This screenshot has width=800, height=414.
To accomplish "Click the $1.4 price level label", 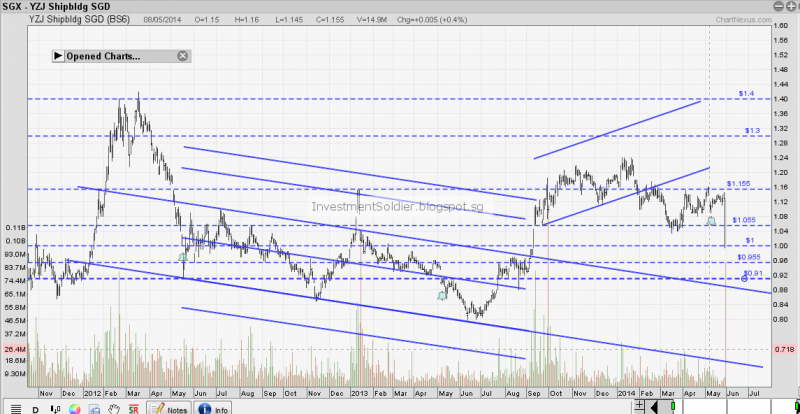I will tap(746, 93).
